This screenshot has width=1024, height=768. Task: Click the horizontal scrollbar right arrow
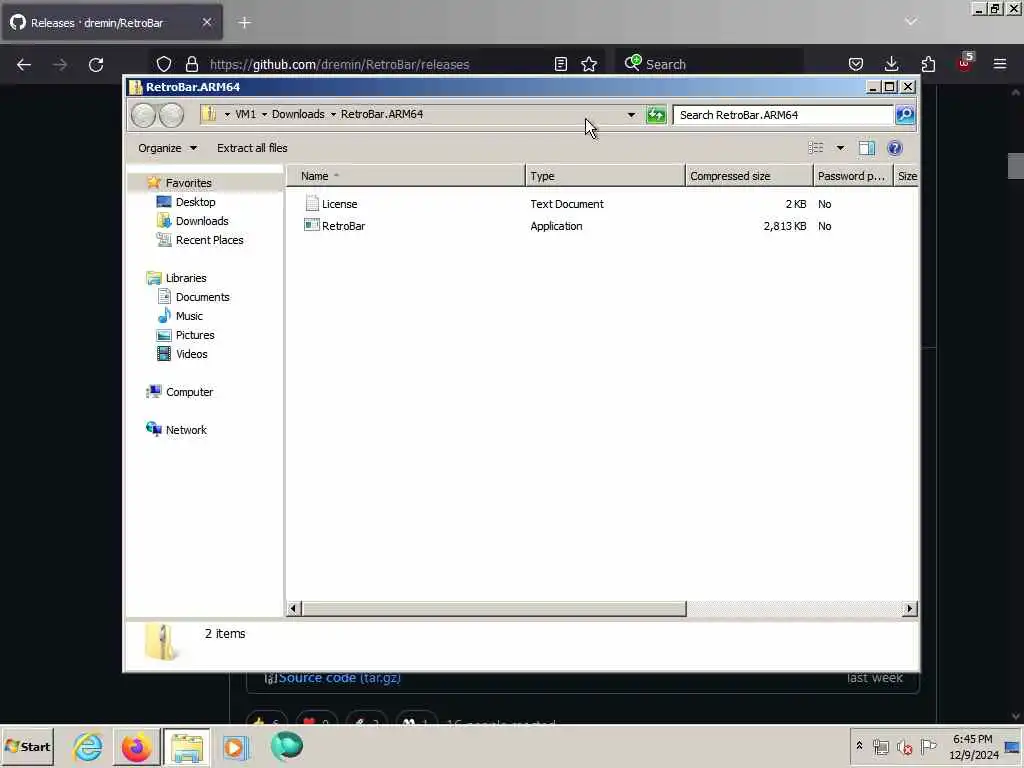coord(909,609)
